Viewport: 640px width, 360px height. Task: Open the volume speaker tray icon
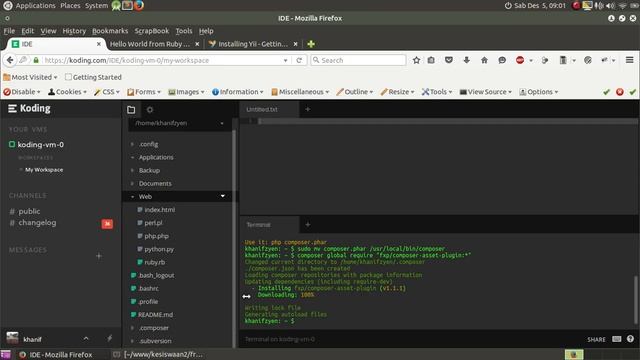coord(610,6)
